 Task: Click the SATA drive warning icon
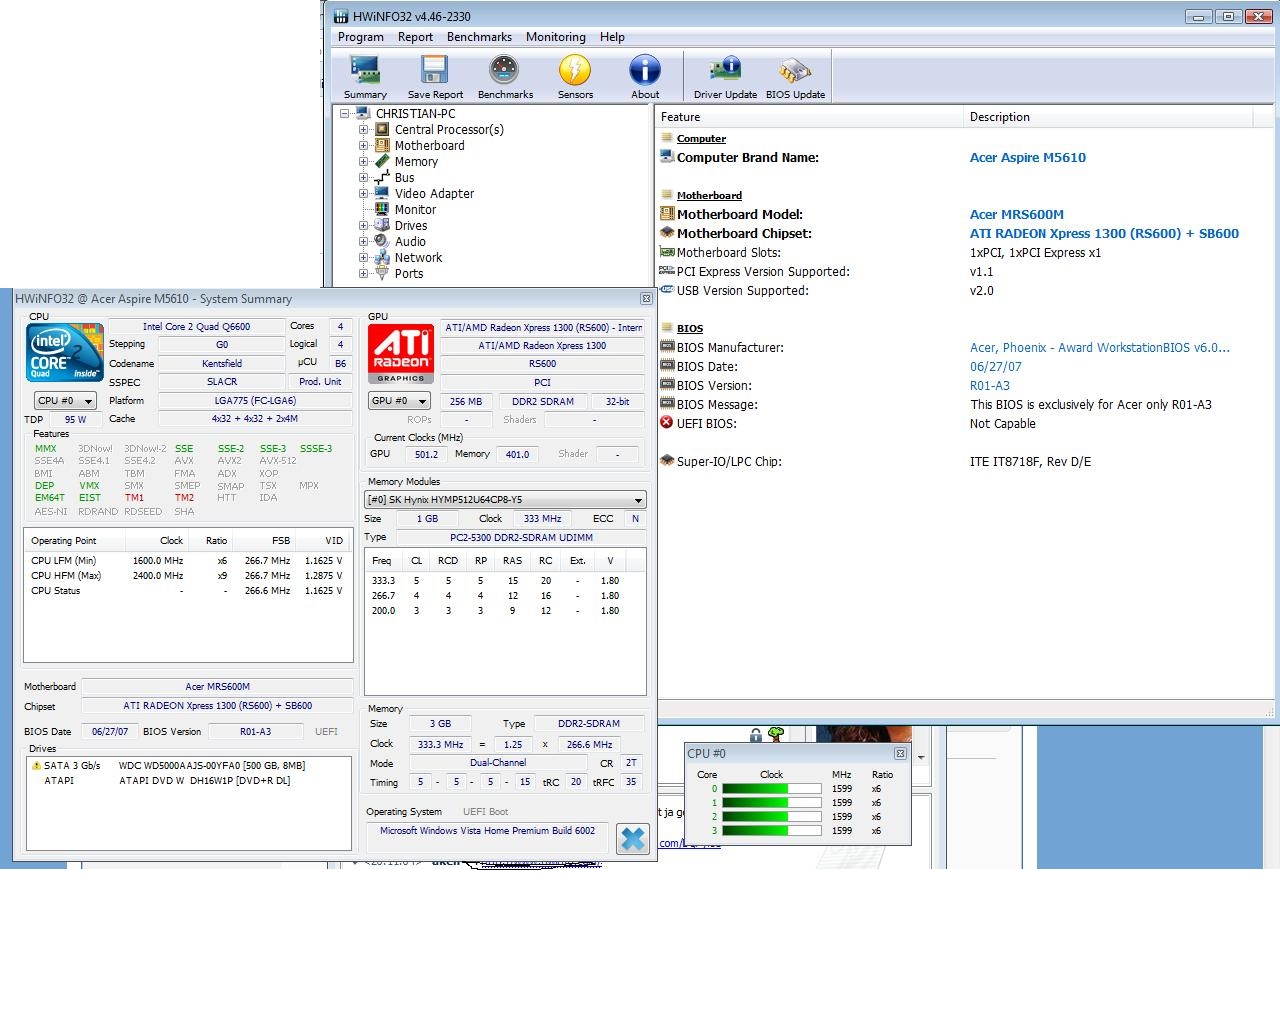36,765
